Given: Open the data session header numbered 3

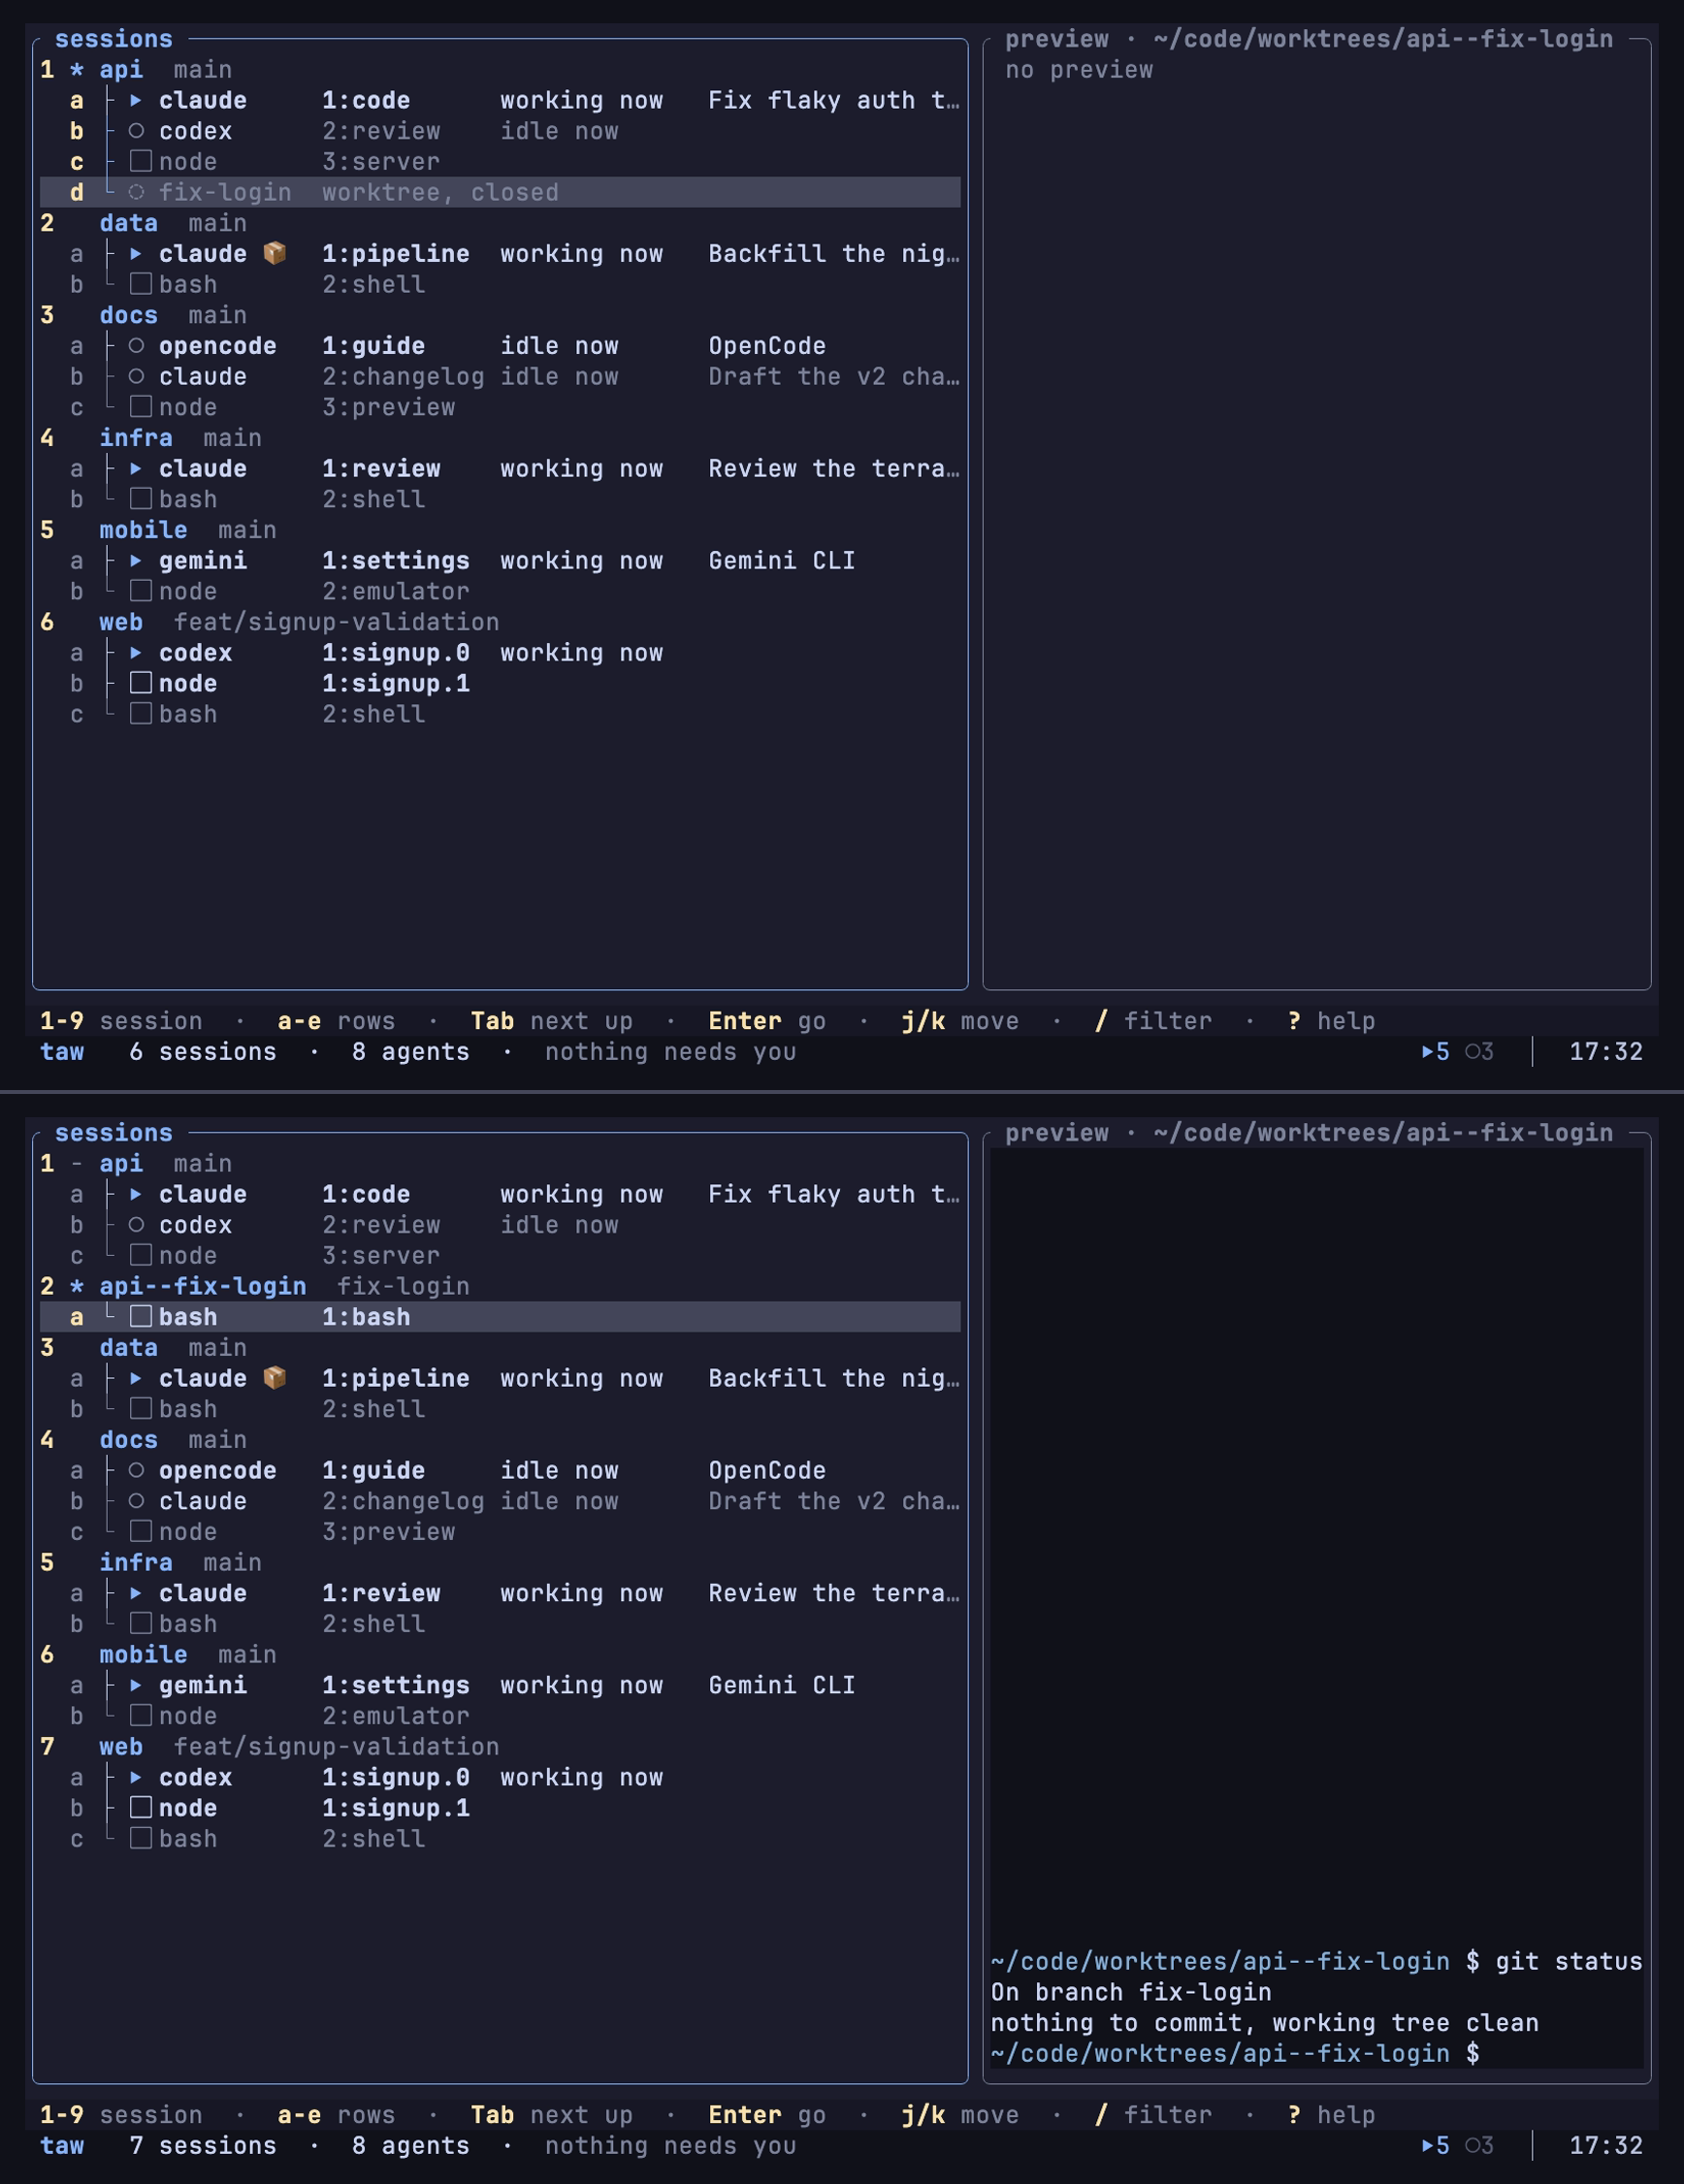Looking at the screenshot, I should (500, 1348).
